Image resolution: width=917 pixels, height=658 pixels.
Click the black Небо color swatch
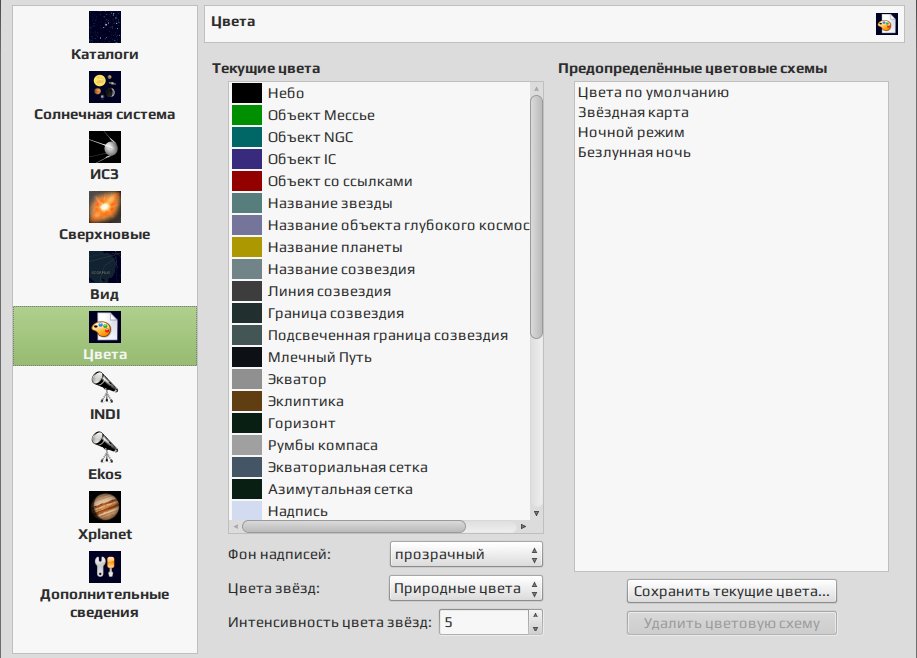(x=247, y=93)
